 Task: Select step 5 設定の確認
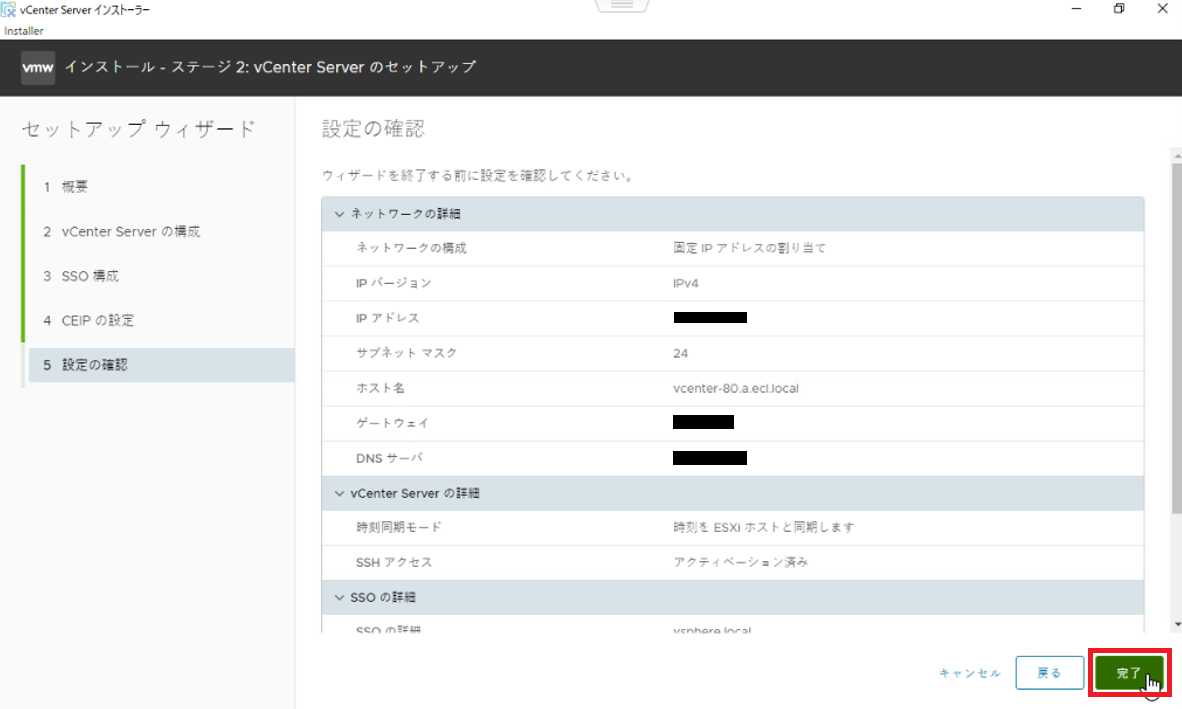pyautogui.click(x=161, y=365)
